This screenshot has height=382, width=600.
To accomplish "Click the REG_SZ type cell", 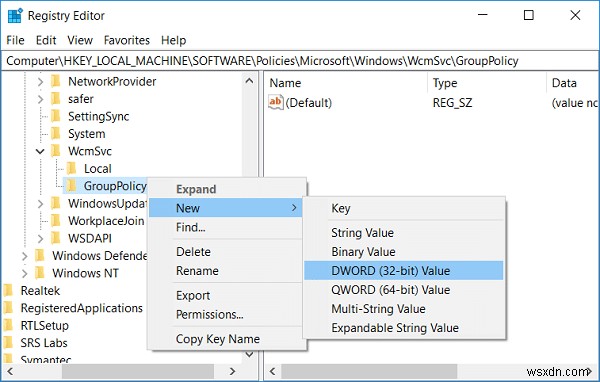I will pyautogui.click(x=453, y=103).
